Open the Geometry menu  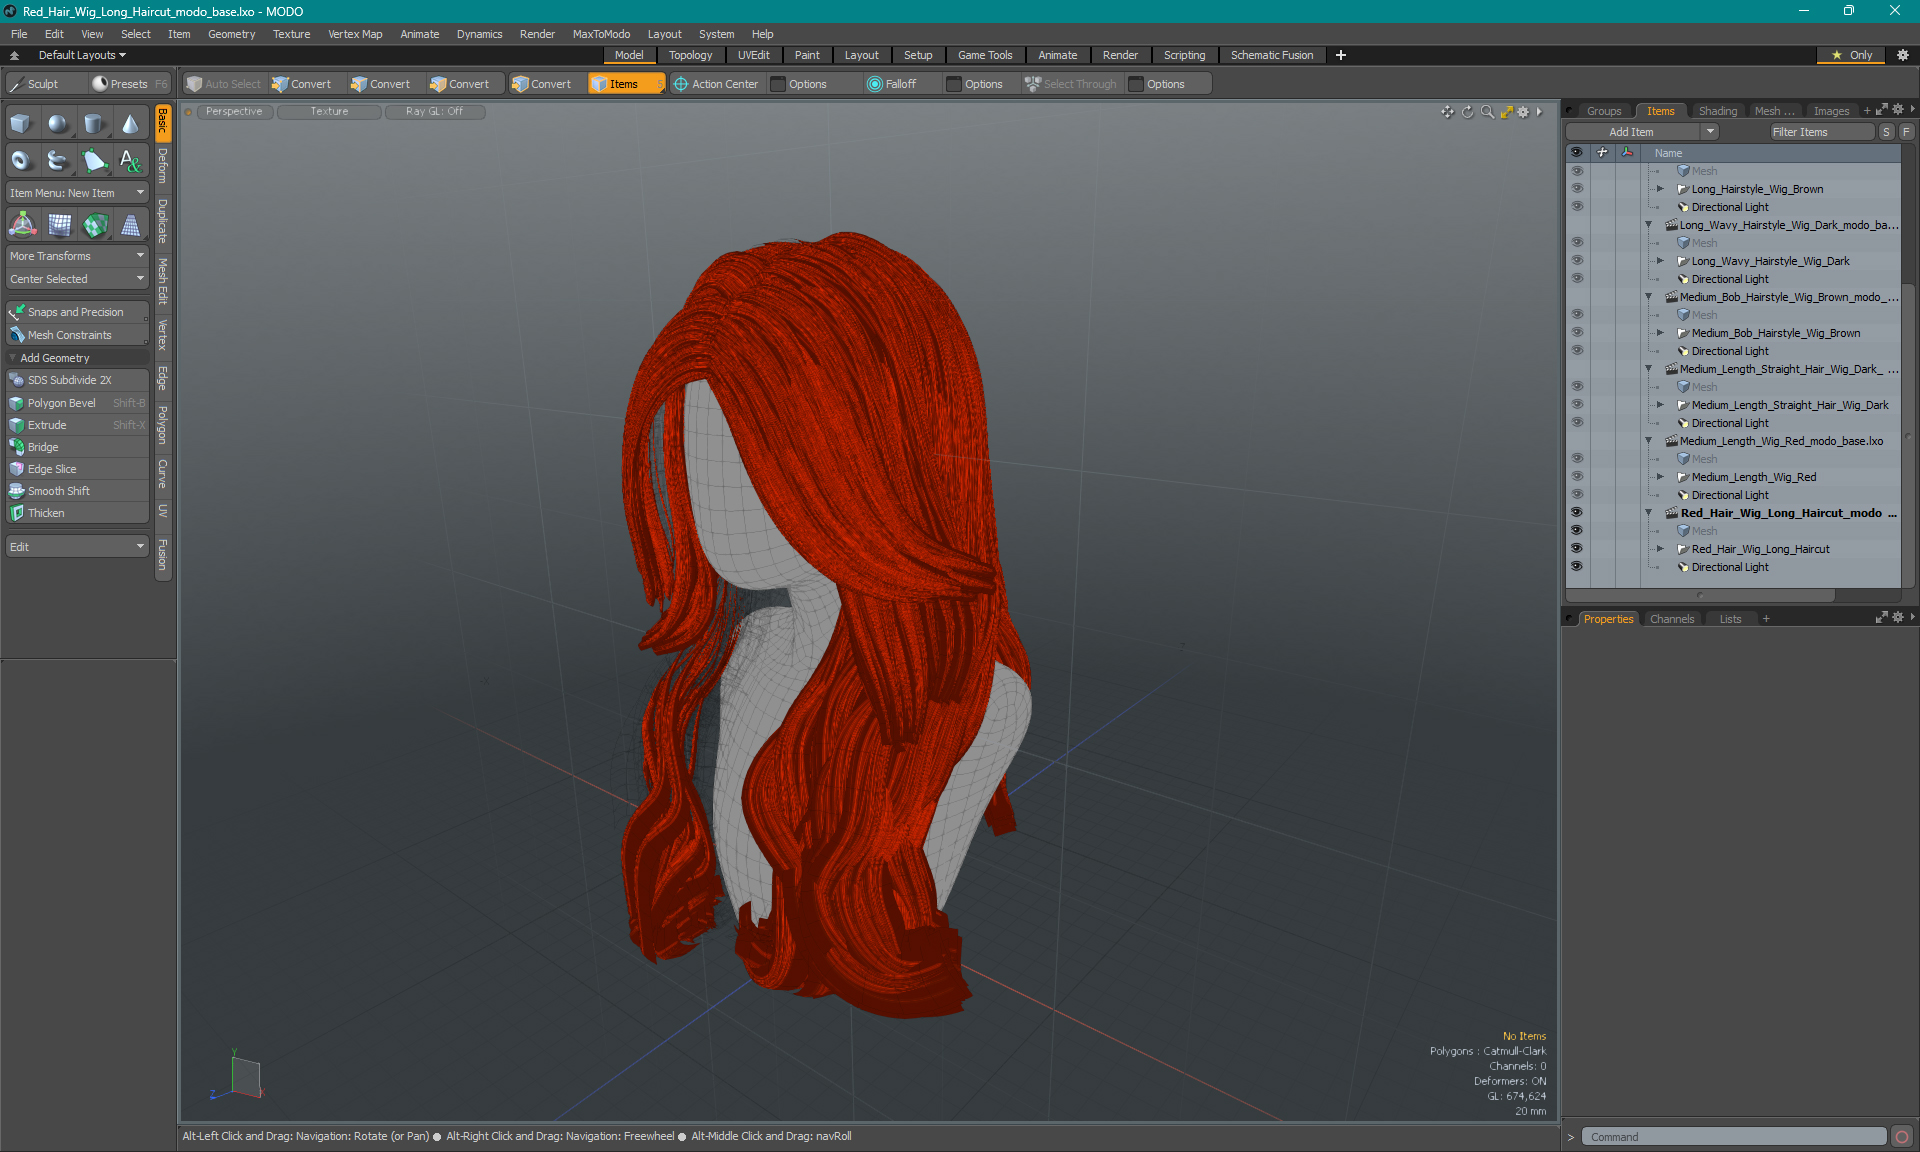pos(231,34)
